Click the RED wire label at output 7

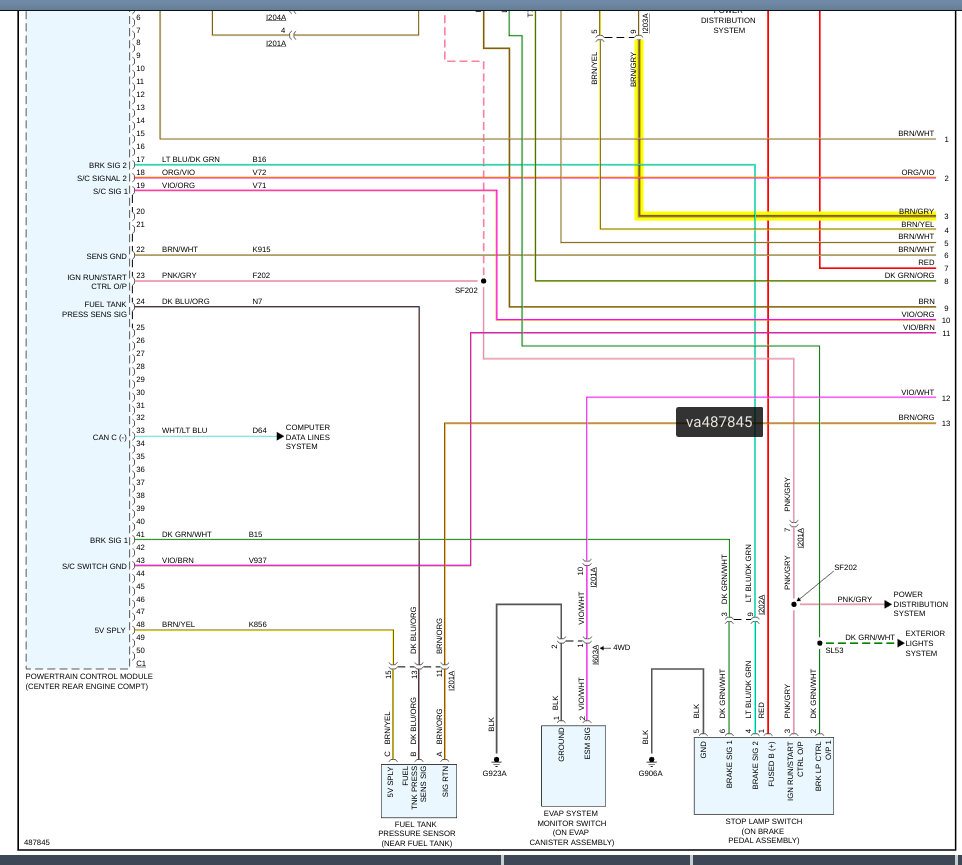[926, 262]
